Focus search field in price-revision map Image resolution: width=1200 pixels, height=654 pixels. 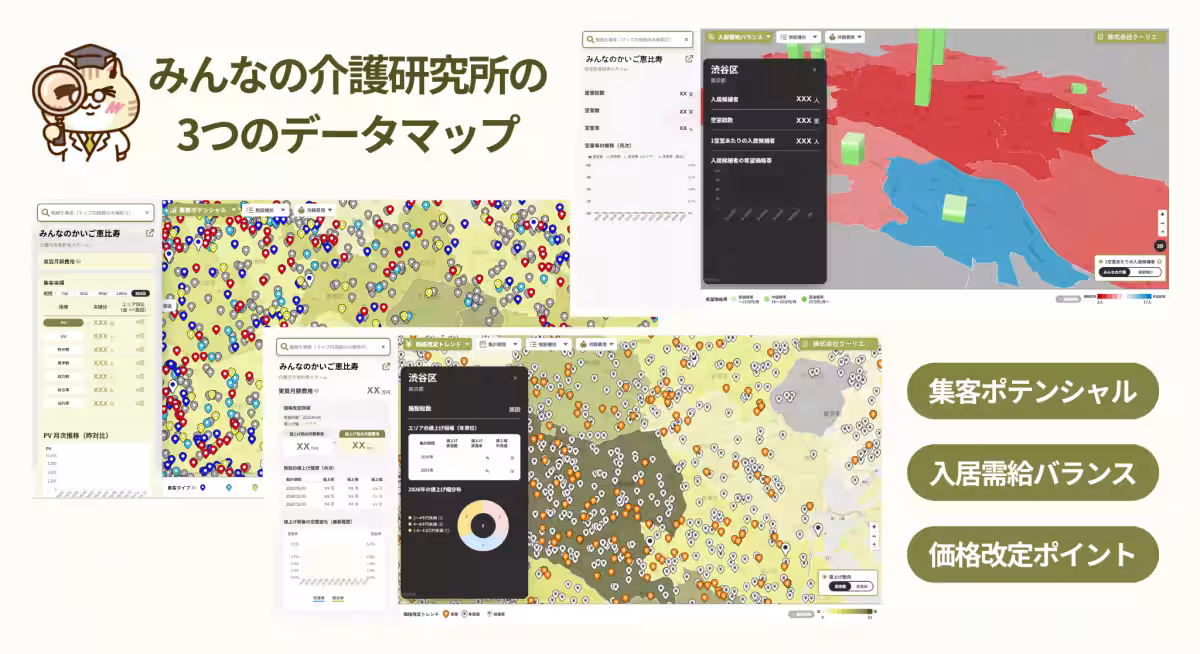click(x=332, y=346)
